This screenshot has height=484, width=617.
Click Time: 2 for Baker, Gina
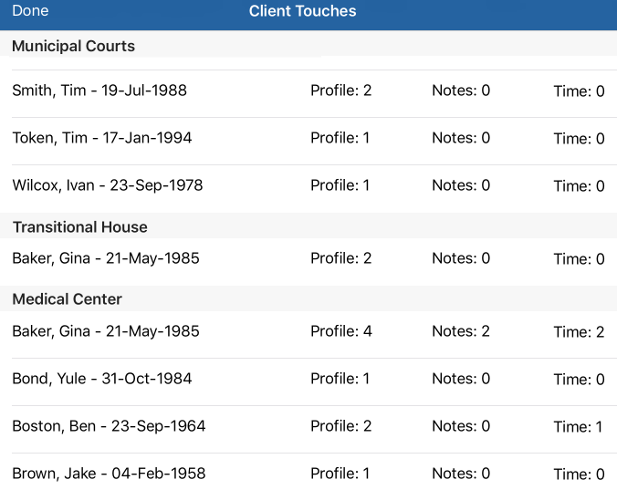point(579,332)
